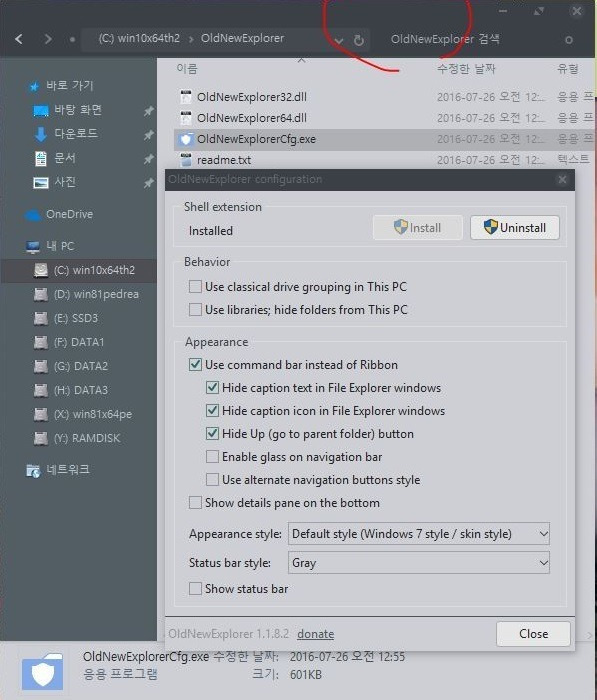Uncheck Use command bar instead of Ribbon
597x700 pixels.
(195, 365)
